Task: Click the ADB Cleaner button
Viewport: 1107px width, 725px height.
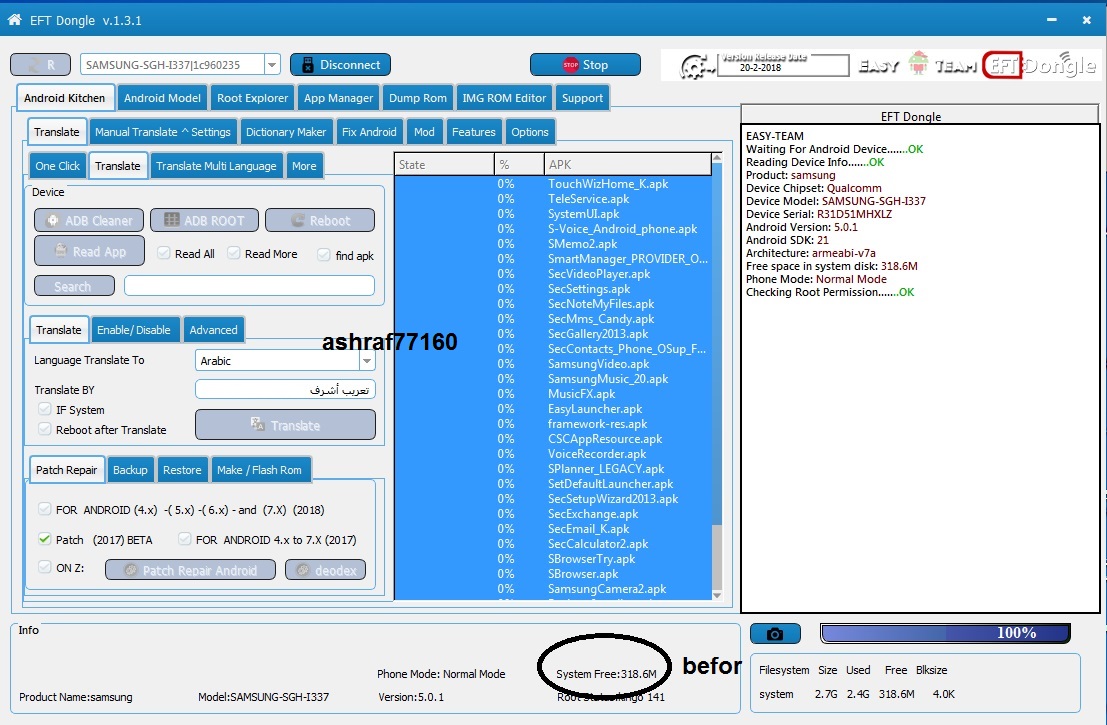Action: [89, 220]
